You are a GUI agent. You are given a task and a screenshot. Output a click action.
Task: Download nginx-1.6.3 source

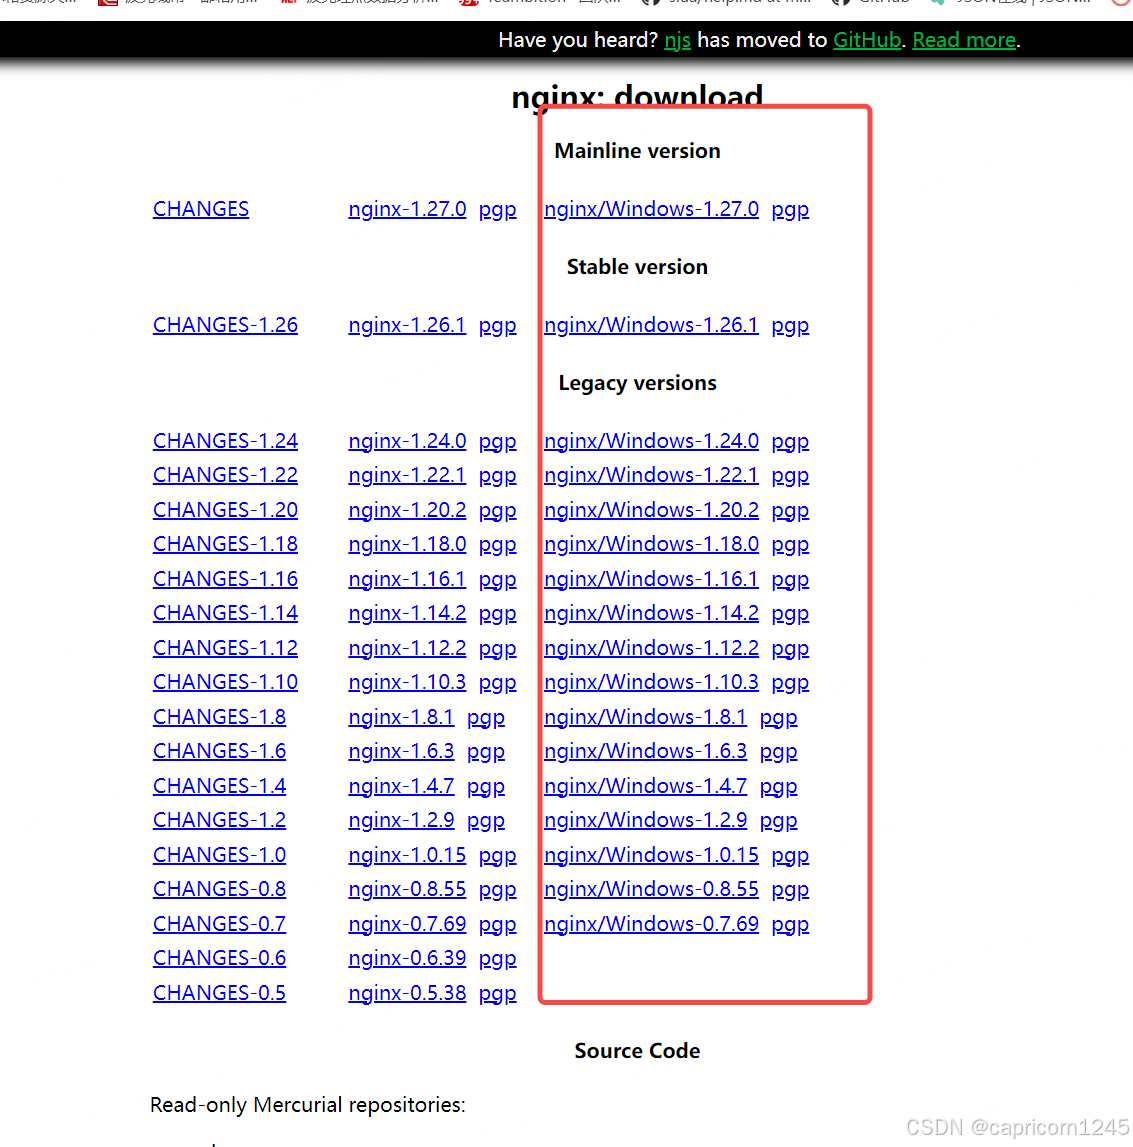coord(401,751)
